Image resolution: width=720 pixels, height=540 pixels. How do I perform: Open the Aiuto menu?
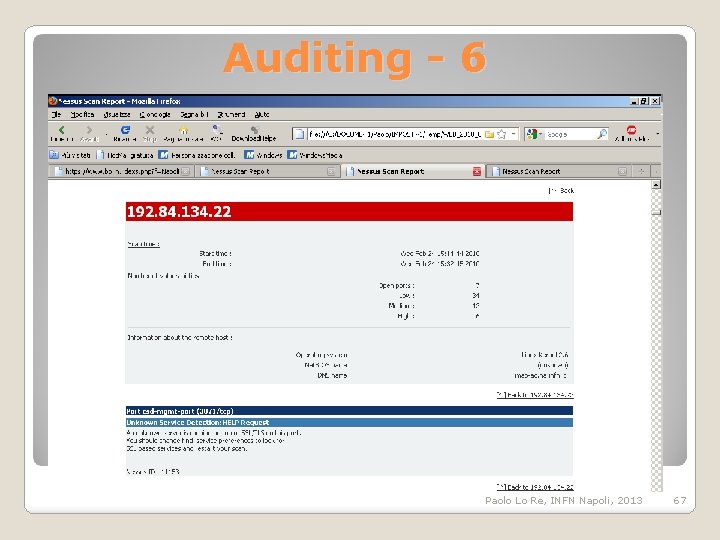[262, 114]
